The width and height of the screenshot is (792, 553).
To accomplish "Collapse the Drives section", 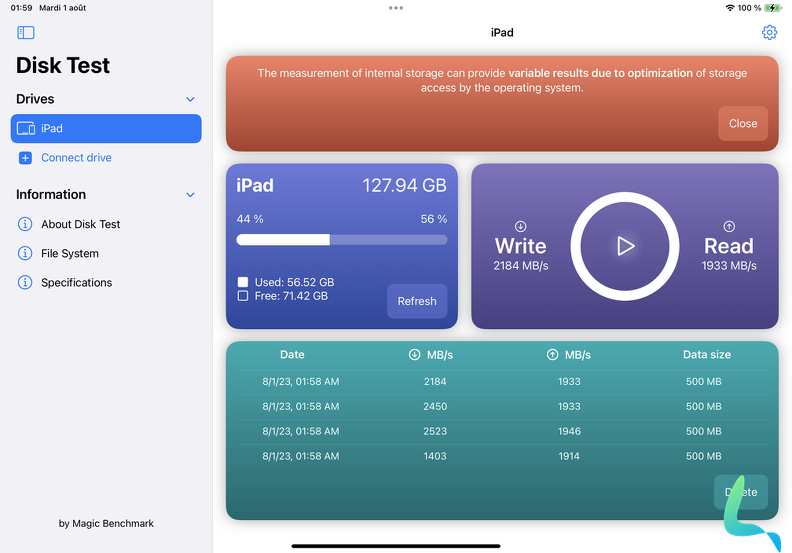I will 190,99.
